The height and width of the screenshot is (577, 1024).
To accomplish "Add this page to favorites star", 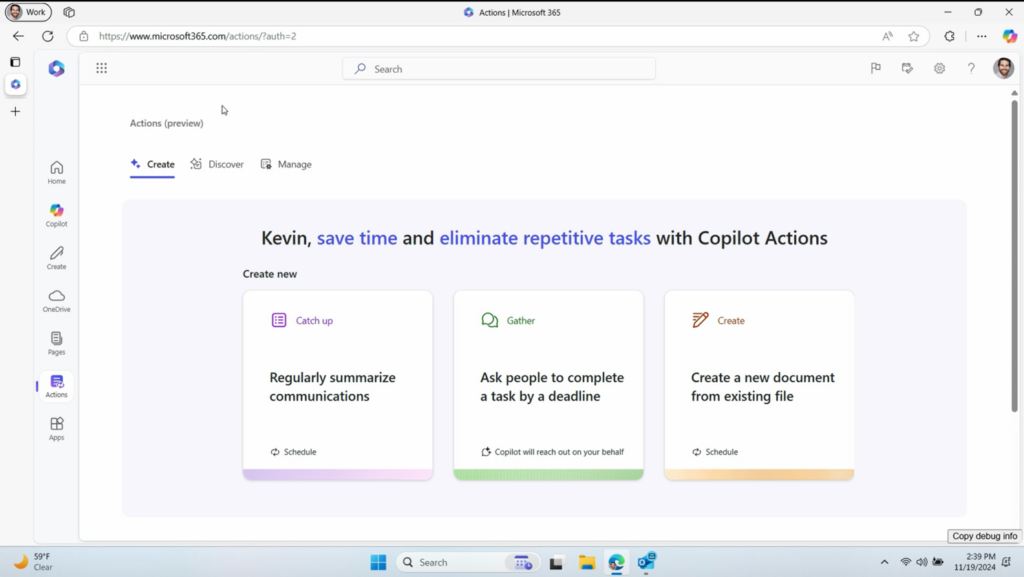I will (914, 36).
